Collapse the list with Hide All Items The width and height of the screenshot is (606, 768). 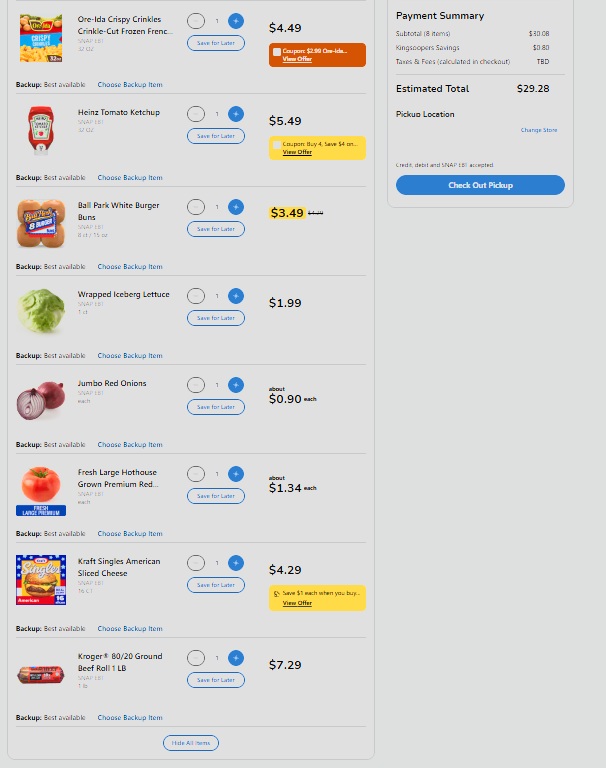point(191,743)
